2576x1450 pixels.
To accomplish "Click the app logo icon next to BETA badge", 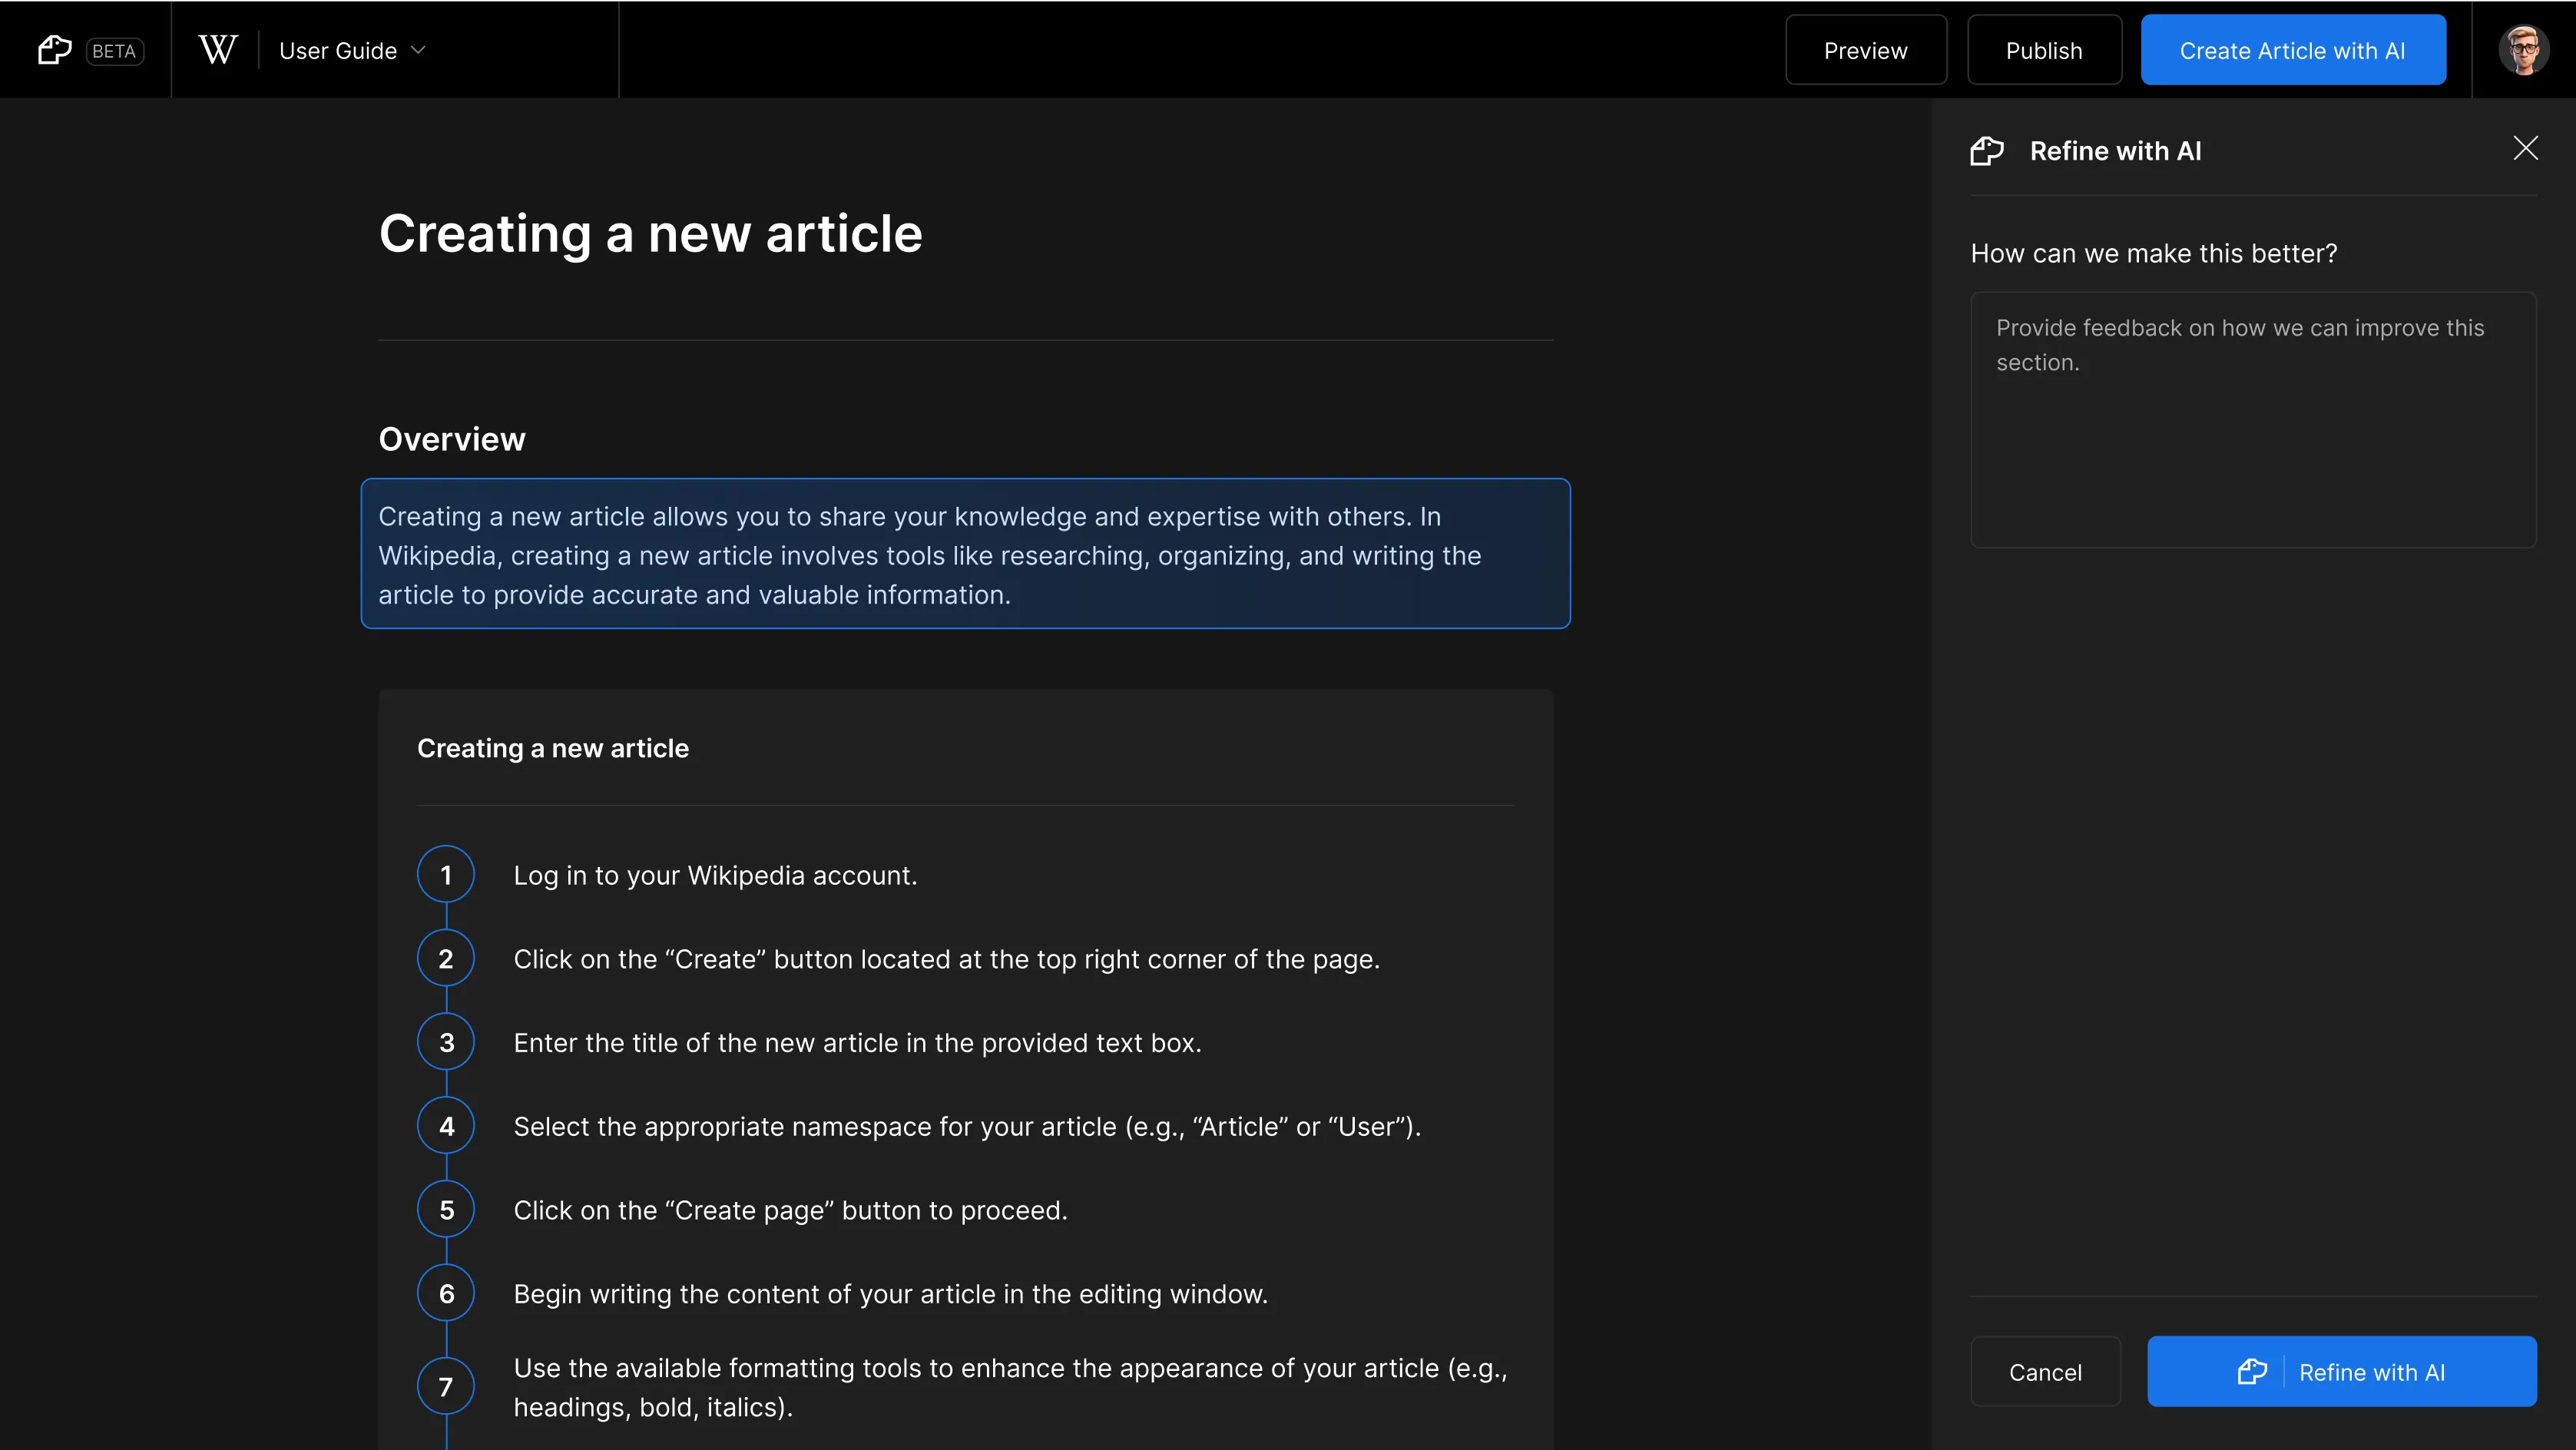I will coord(54,49).
